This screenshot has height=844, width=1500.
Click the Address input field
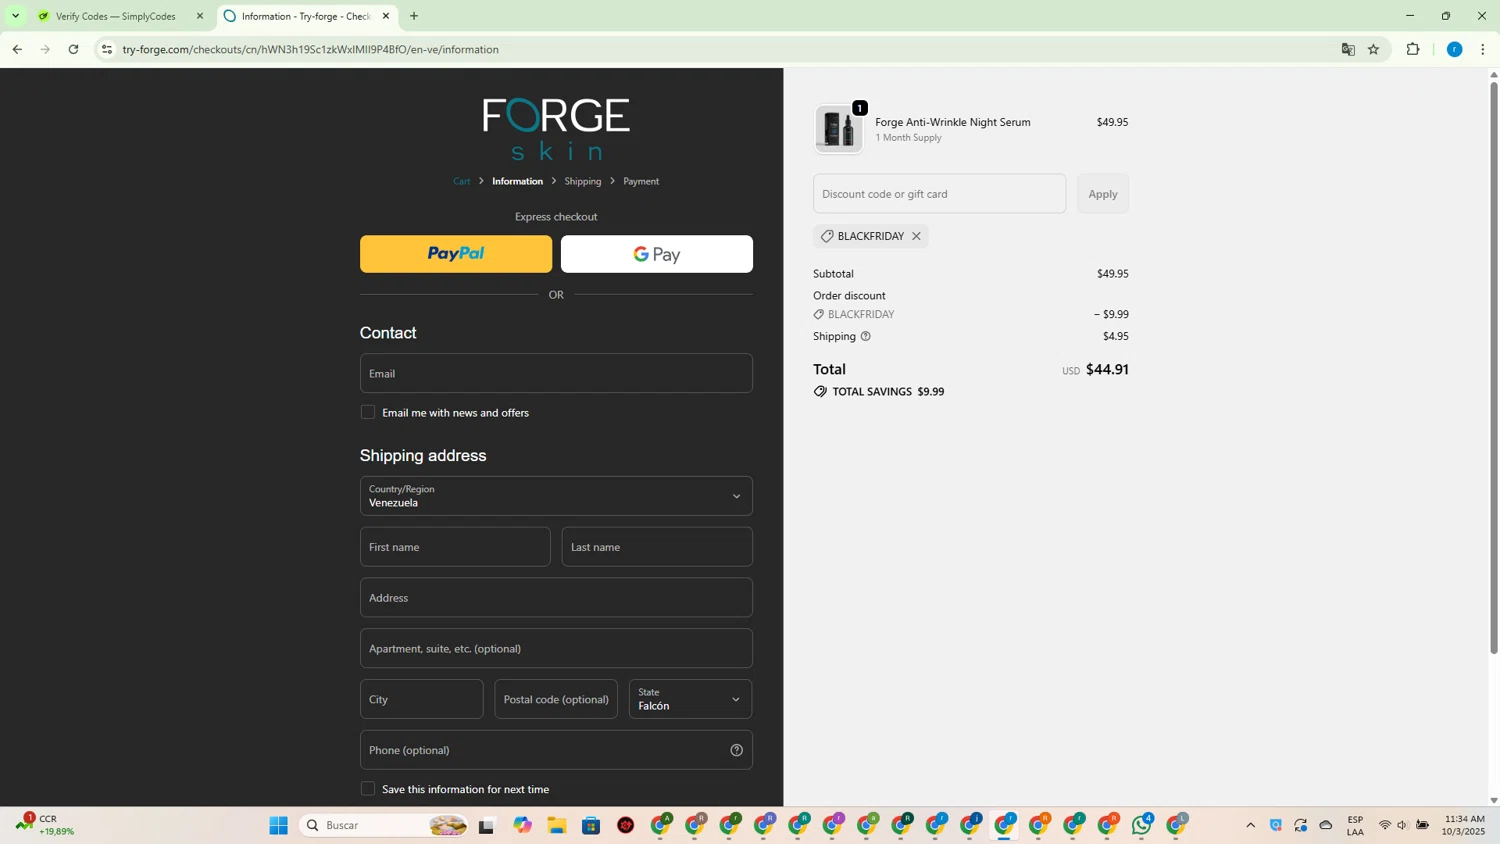pyautogui.click(x=556, y=598)
